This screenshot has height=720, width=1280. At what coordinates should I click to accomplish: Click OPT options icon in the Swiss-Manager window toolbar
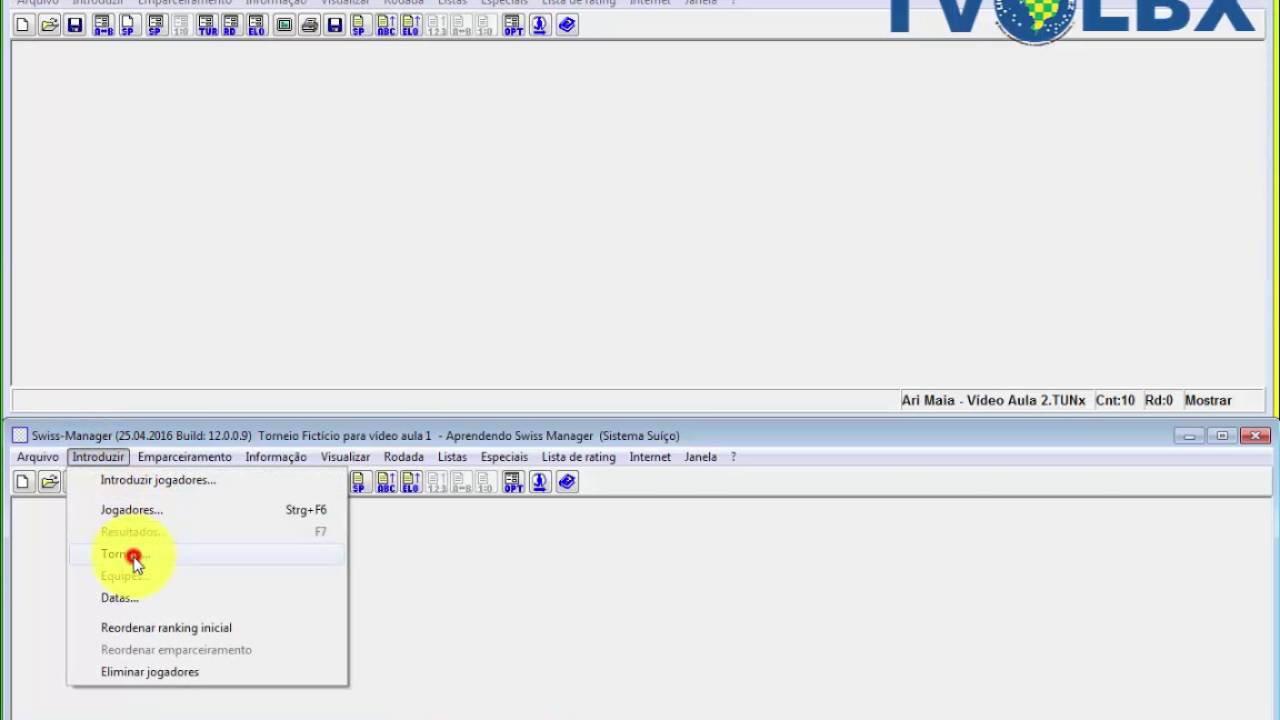[x=513, y=482]
